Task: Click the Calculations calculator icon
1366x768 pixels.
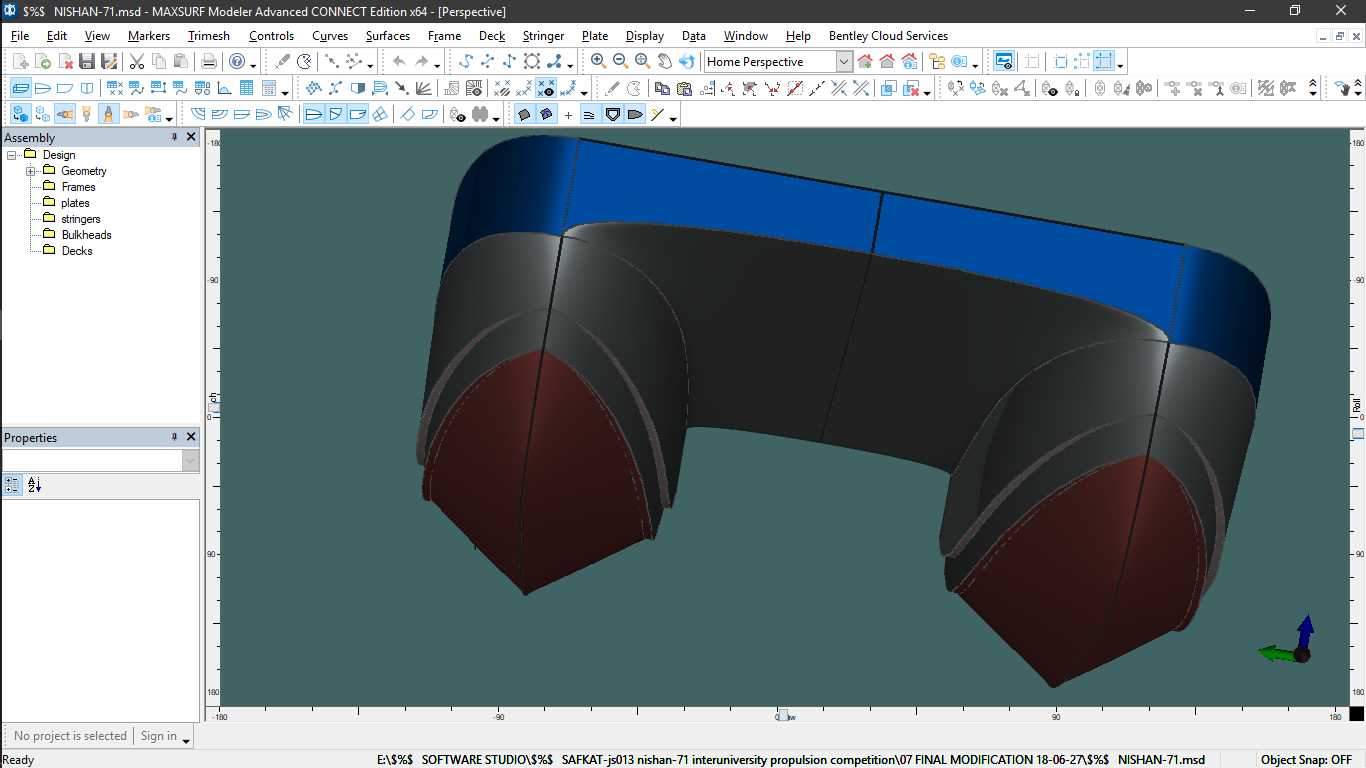Action: [x=268, y=88]
